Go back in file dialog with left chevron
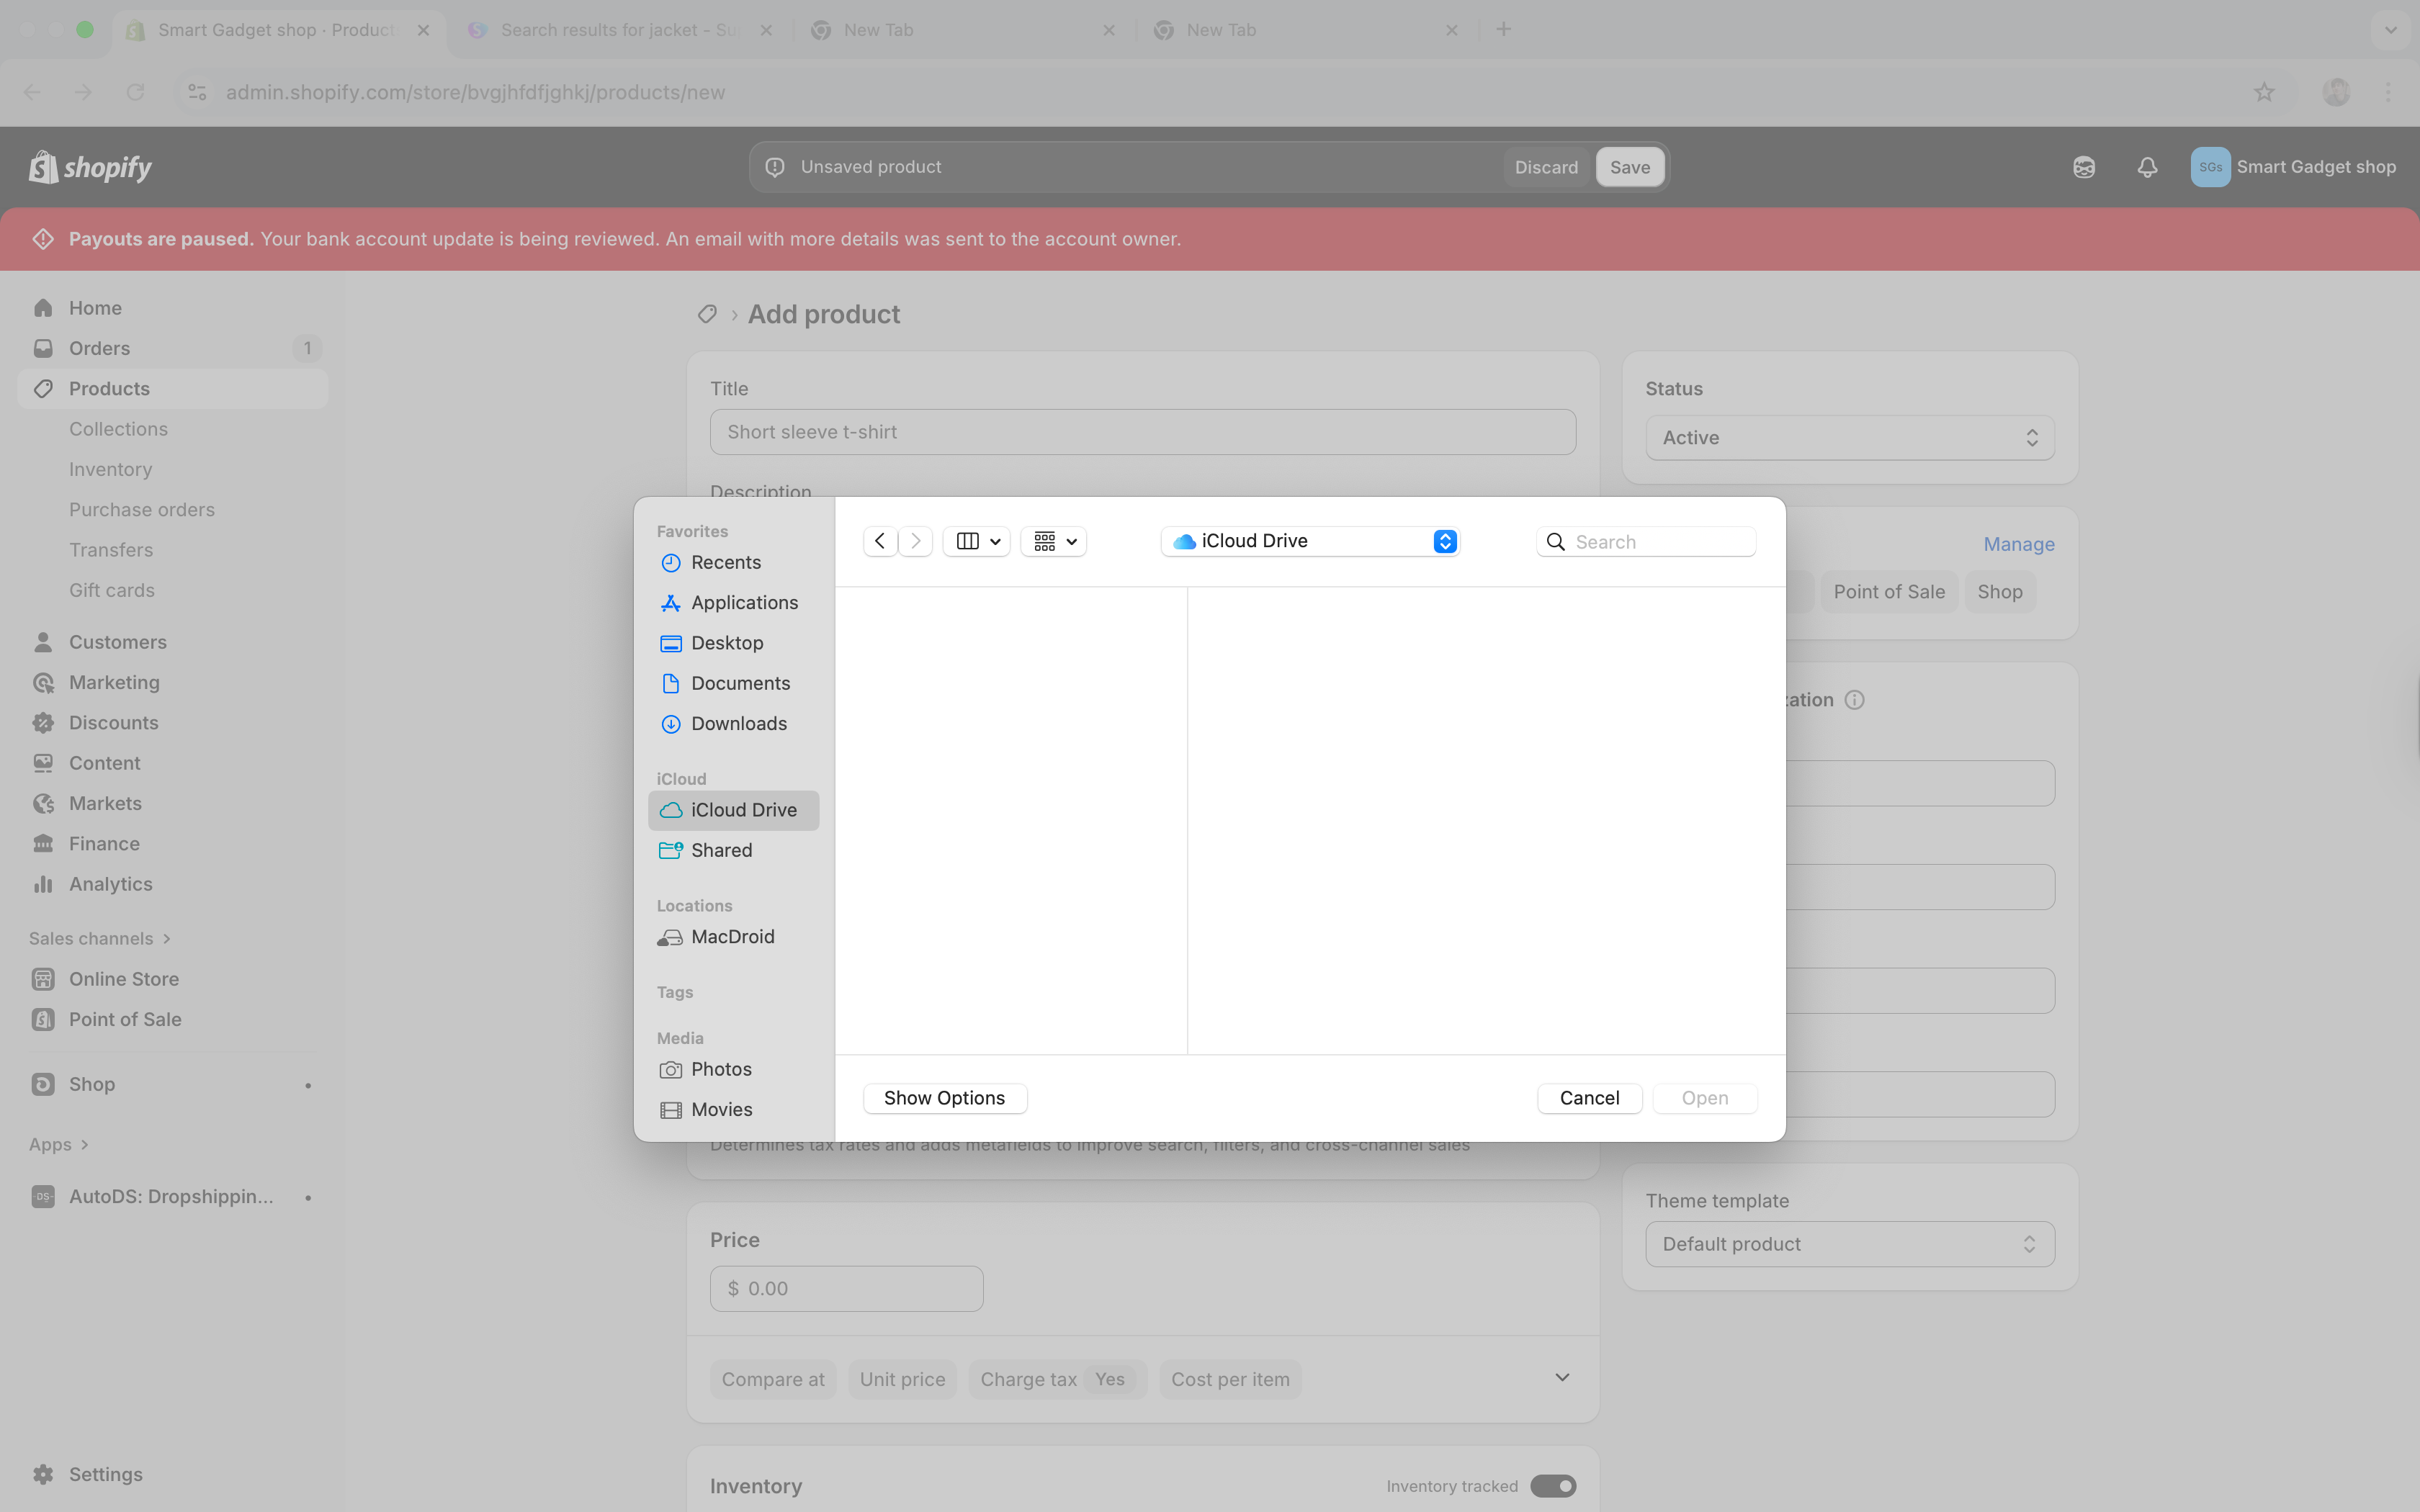The height and width of the screenshot is (1512, 2420). (x=880, y=541)
